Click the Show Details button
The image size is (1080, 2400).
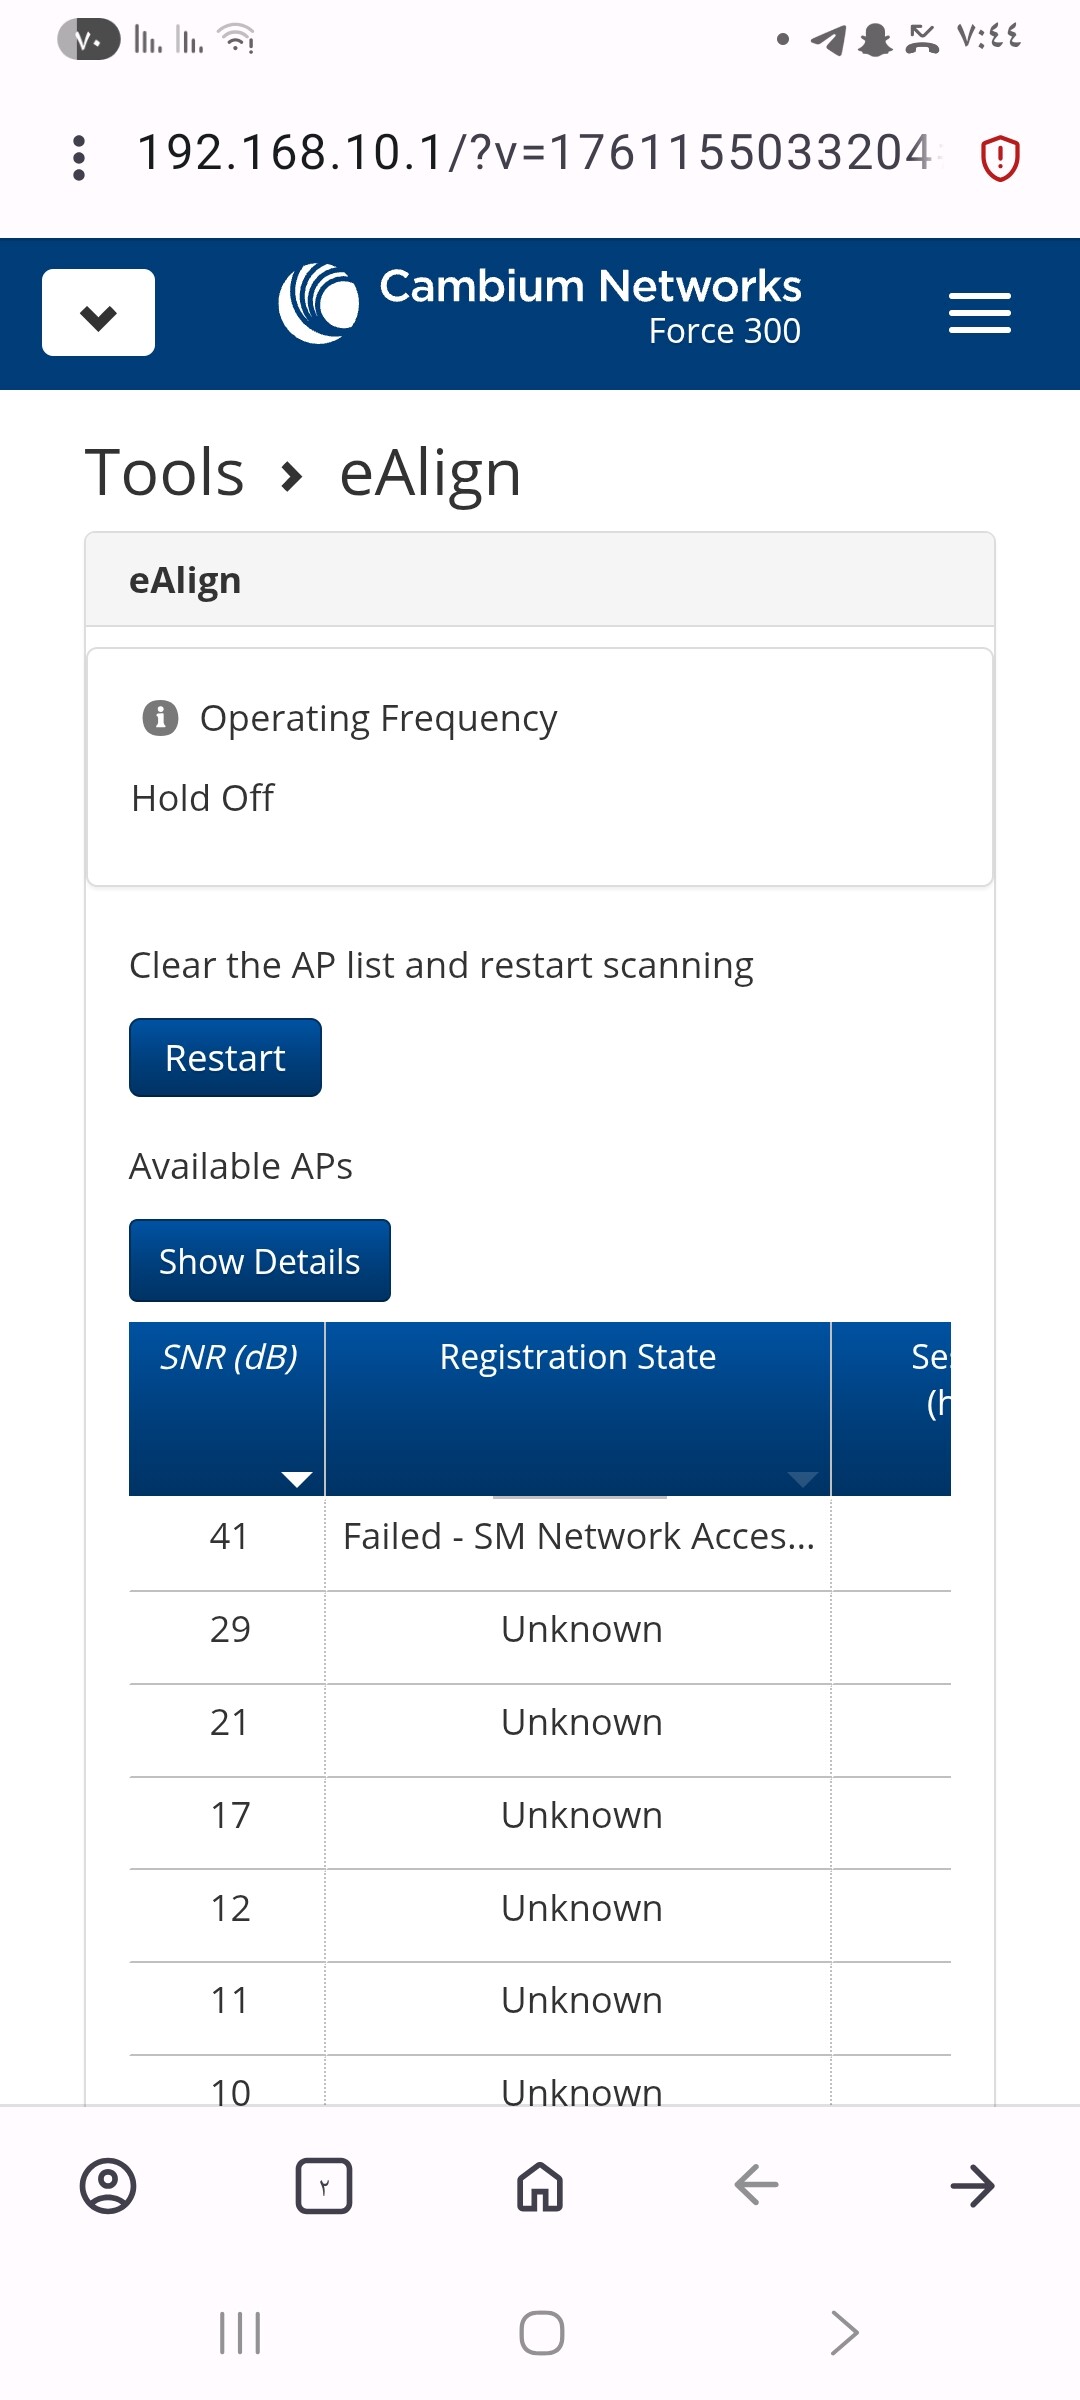pyautogui.click(x=259, y=1261)
